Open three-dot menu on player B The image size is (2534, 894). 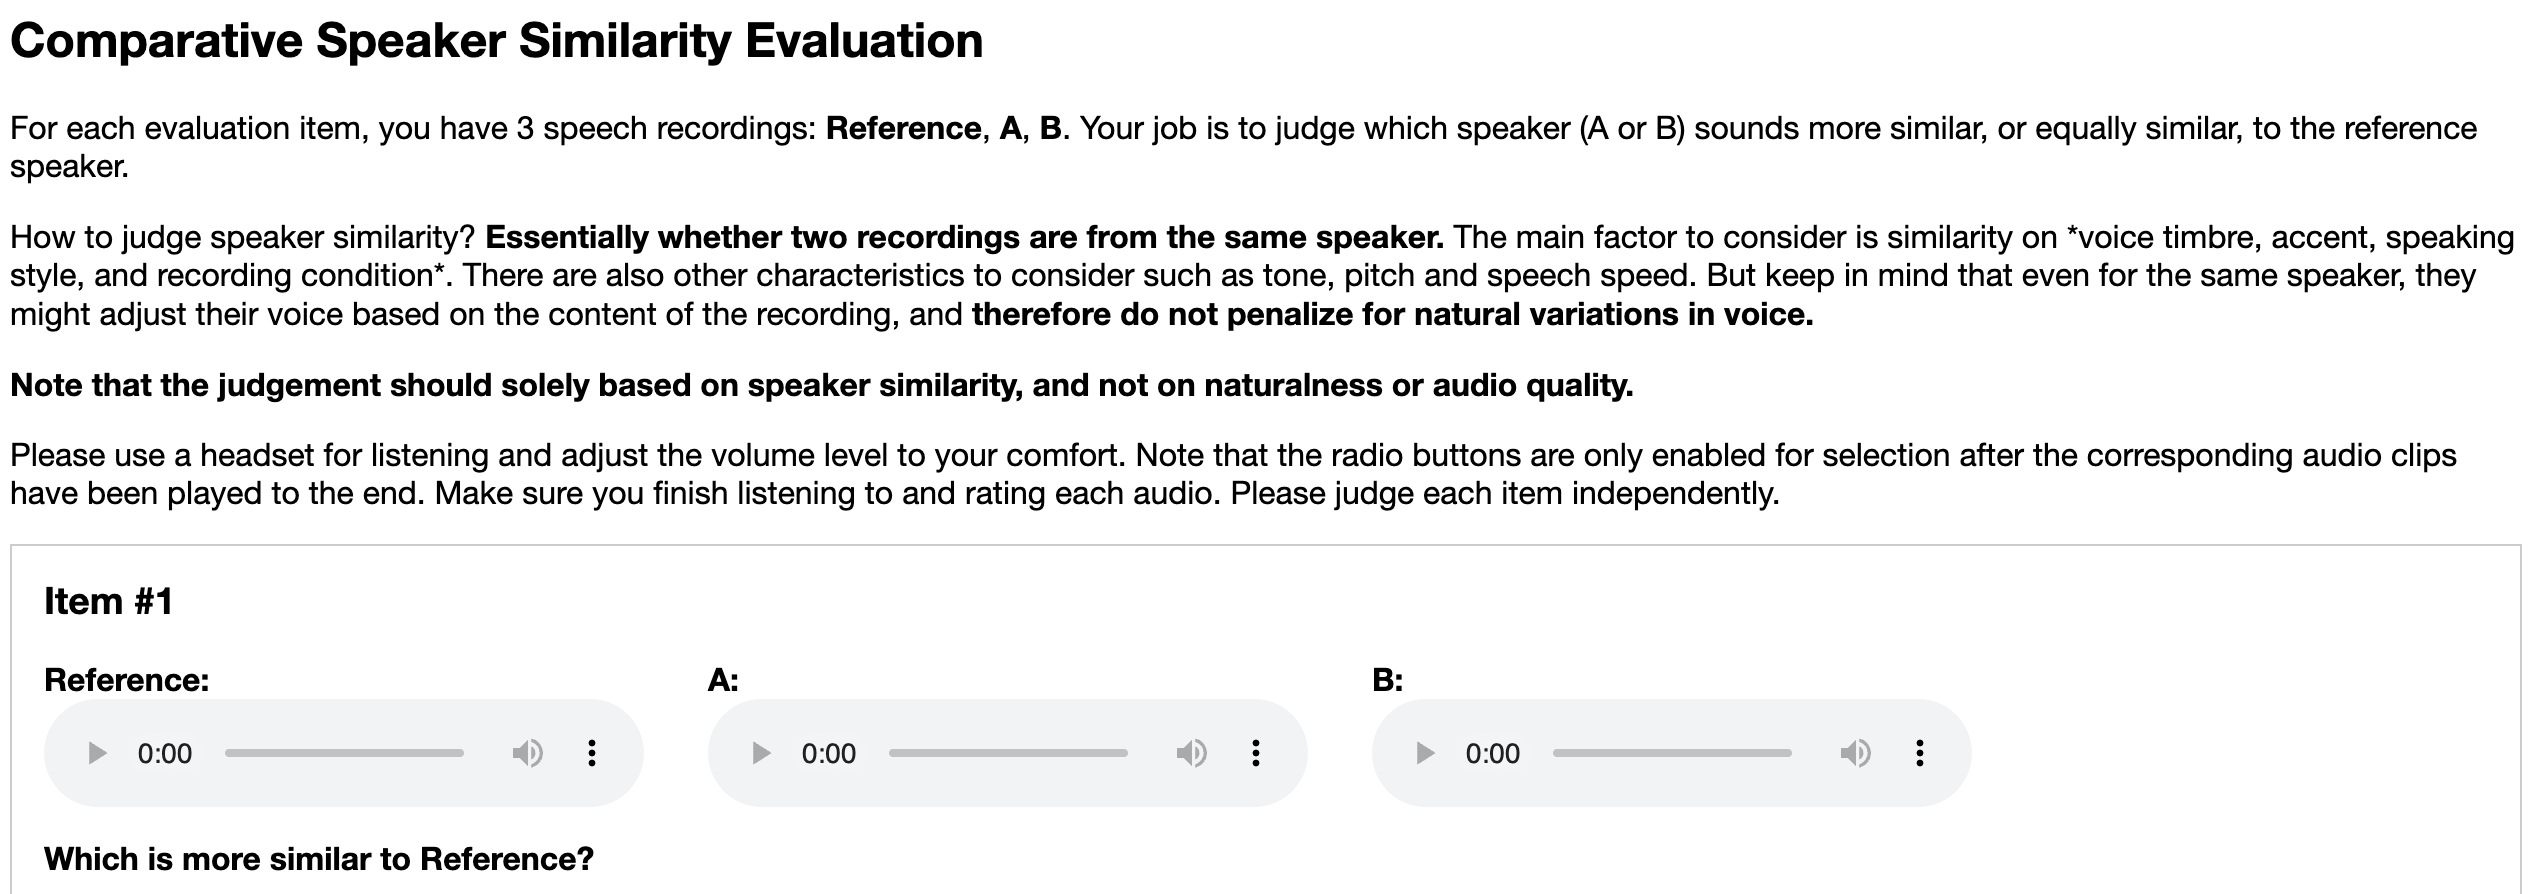click(1920, 753)
